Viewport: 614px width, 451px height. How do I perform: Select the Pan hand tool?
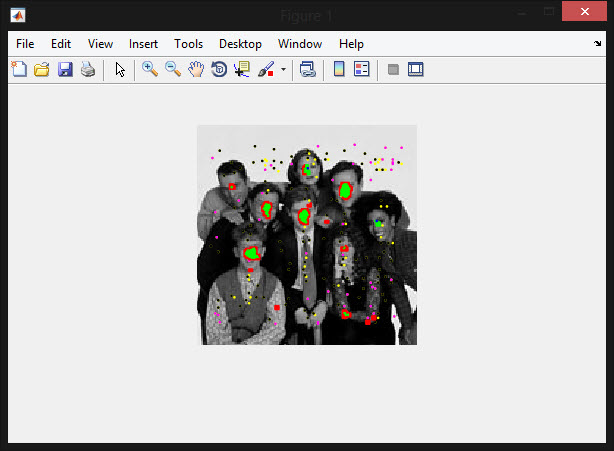pos(196,70)
